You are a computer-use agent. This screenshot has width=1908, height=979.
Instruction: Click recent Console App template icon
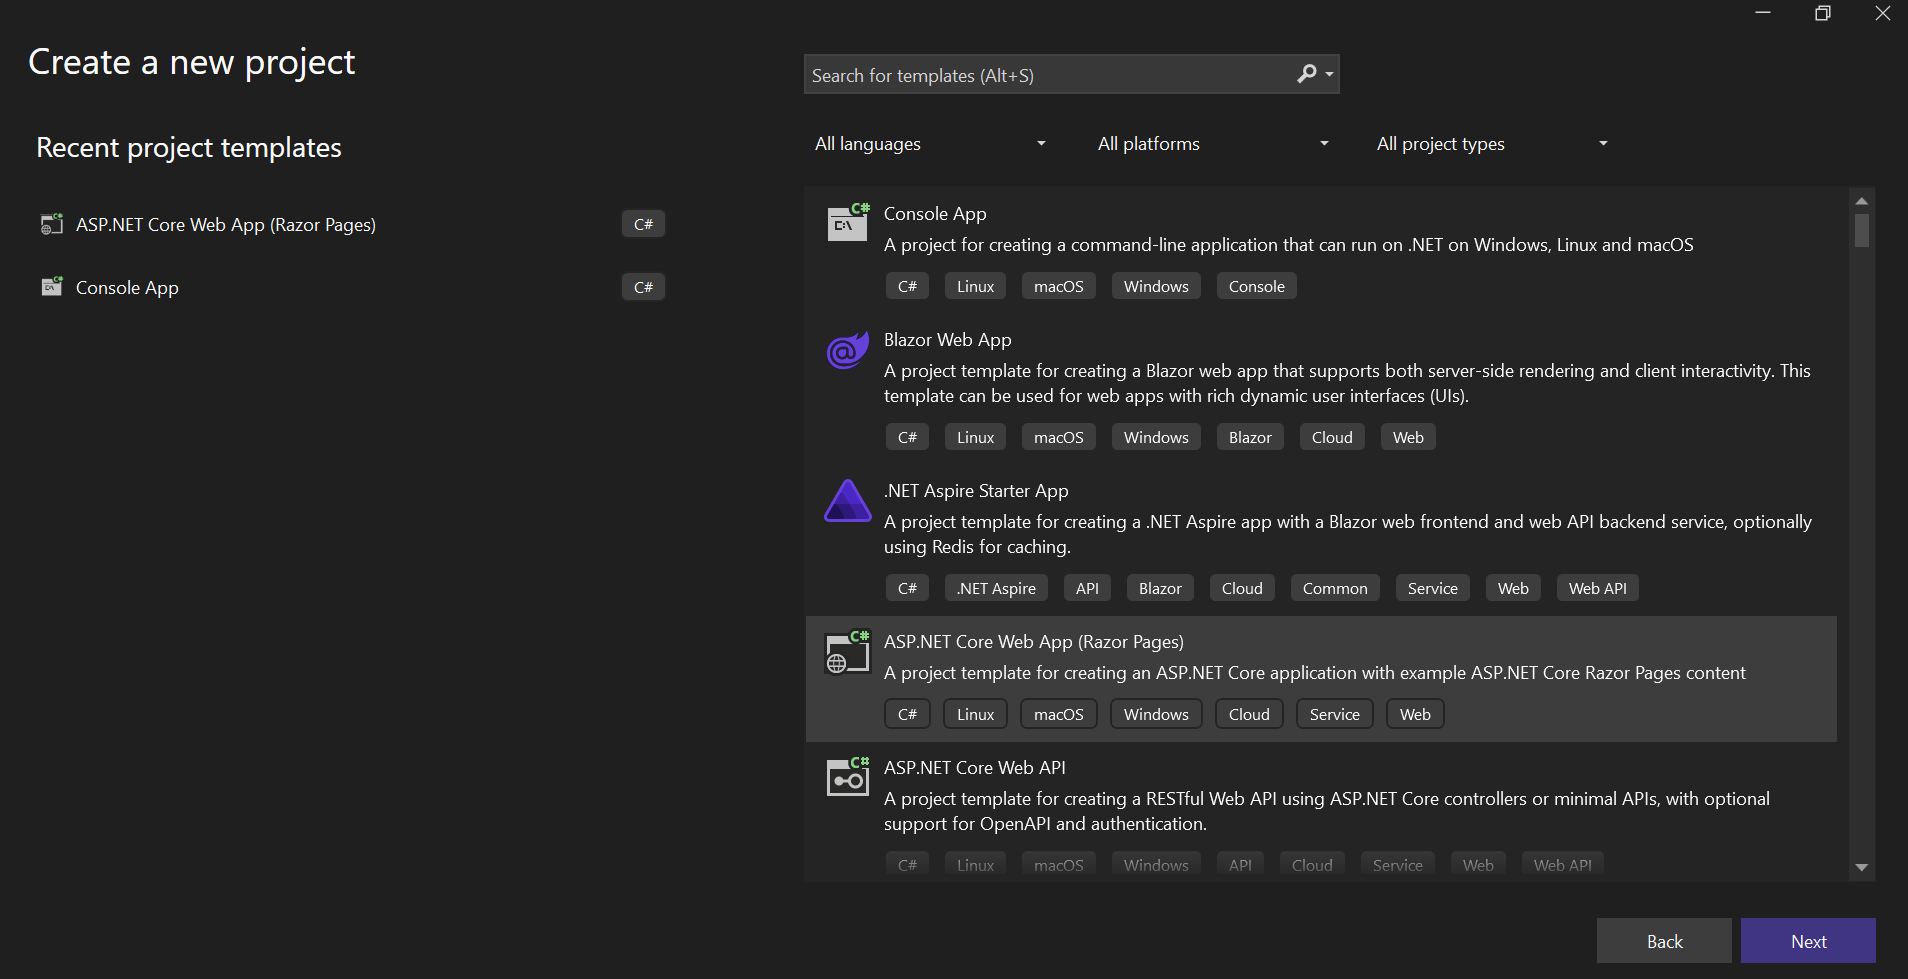51,287
